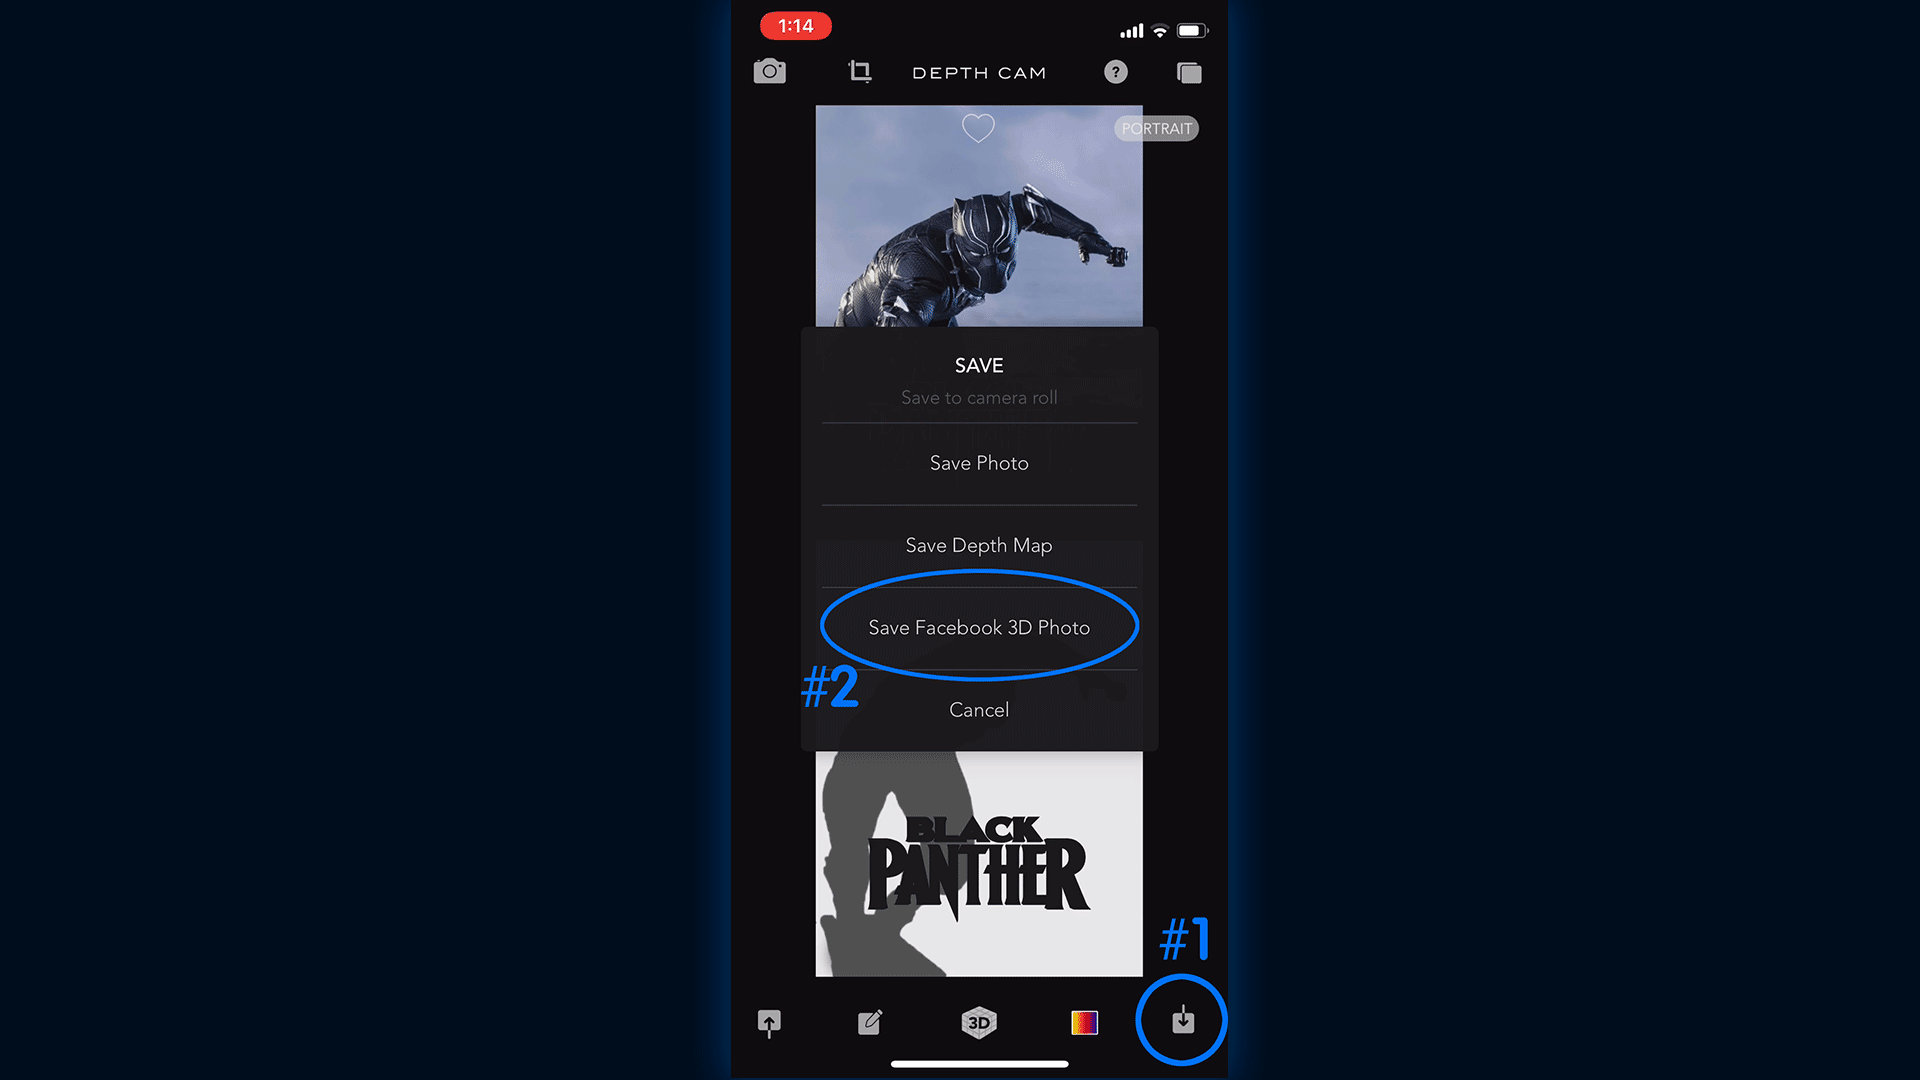The image size is (1920, 1080).
Task: Tap Save Photo to camera roll
Action: [978, 463]
